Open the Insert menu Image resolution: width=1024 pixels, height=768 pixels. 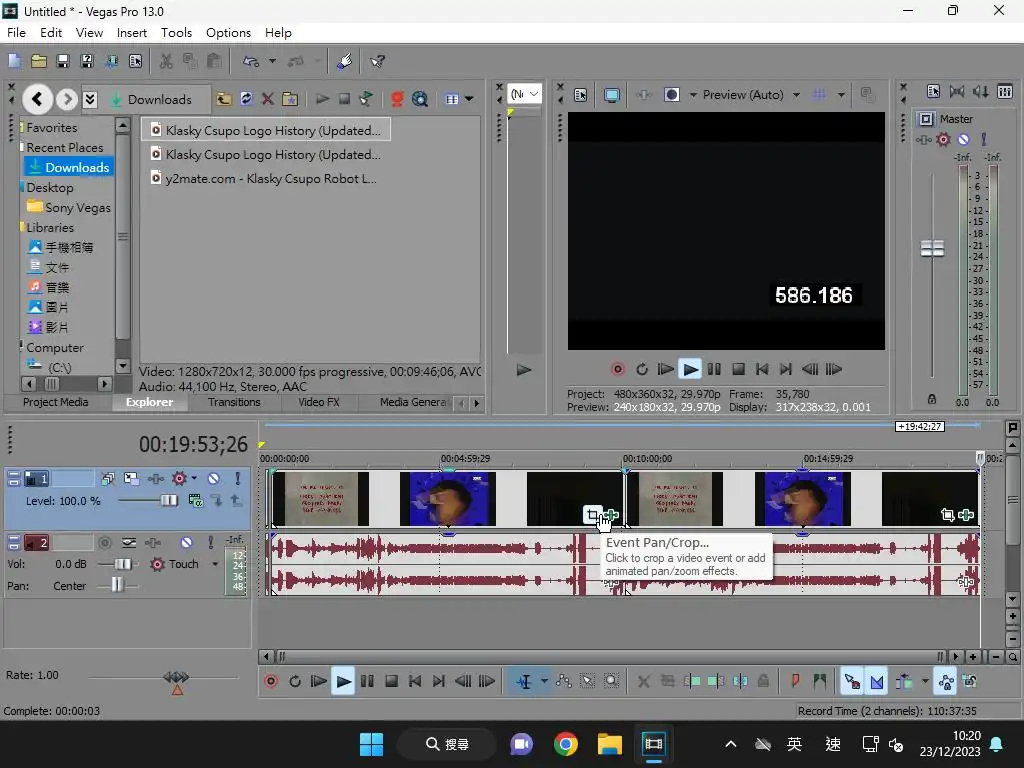(x=132, y=33)
